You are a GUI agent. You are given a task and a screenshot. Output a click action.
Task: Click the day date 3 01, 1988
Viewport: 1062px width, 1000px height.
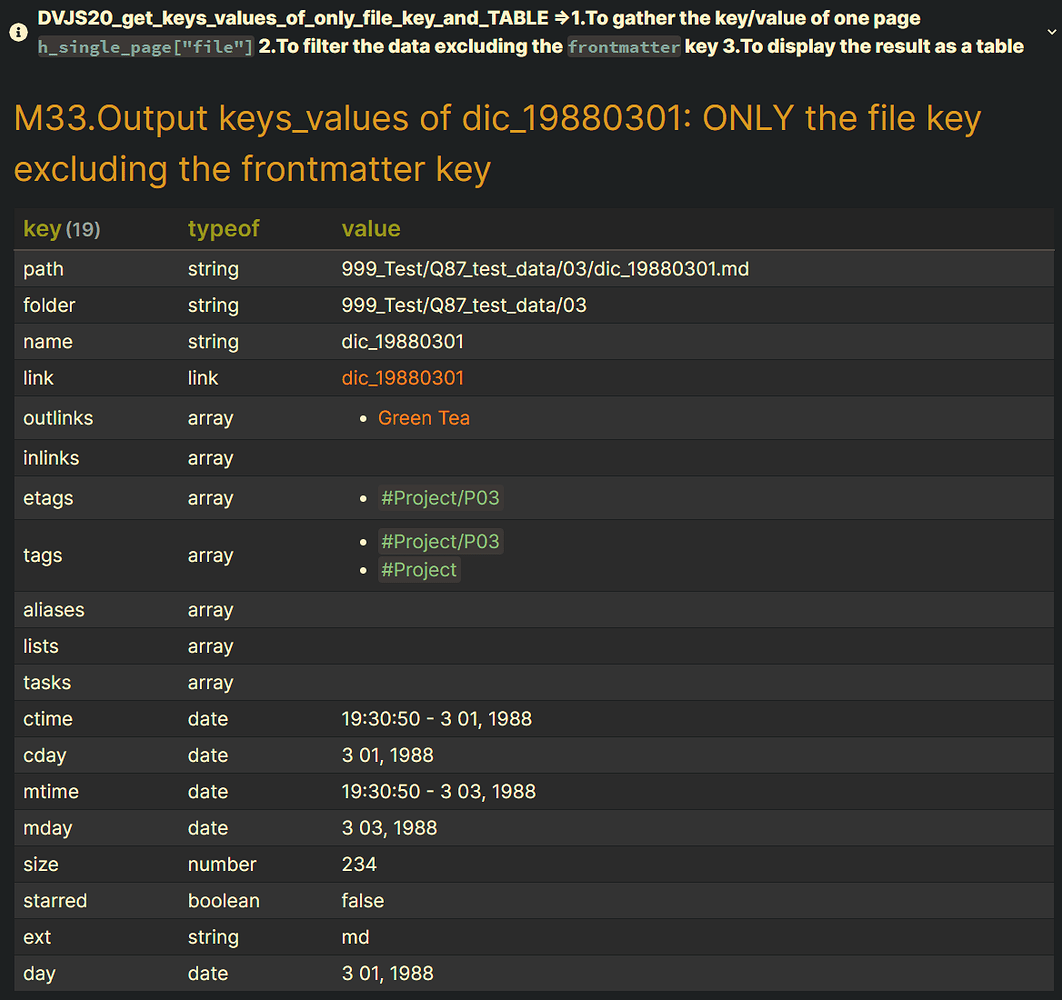[387, 973]
